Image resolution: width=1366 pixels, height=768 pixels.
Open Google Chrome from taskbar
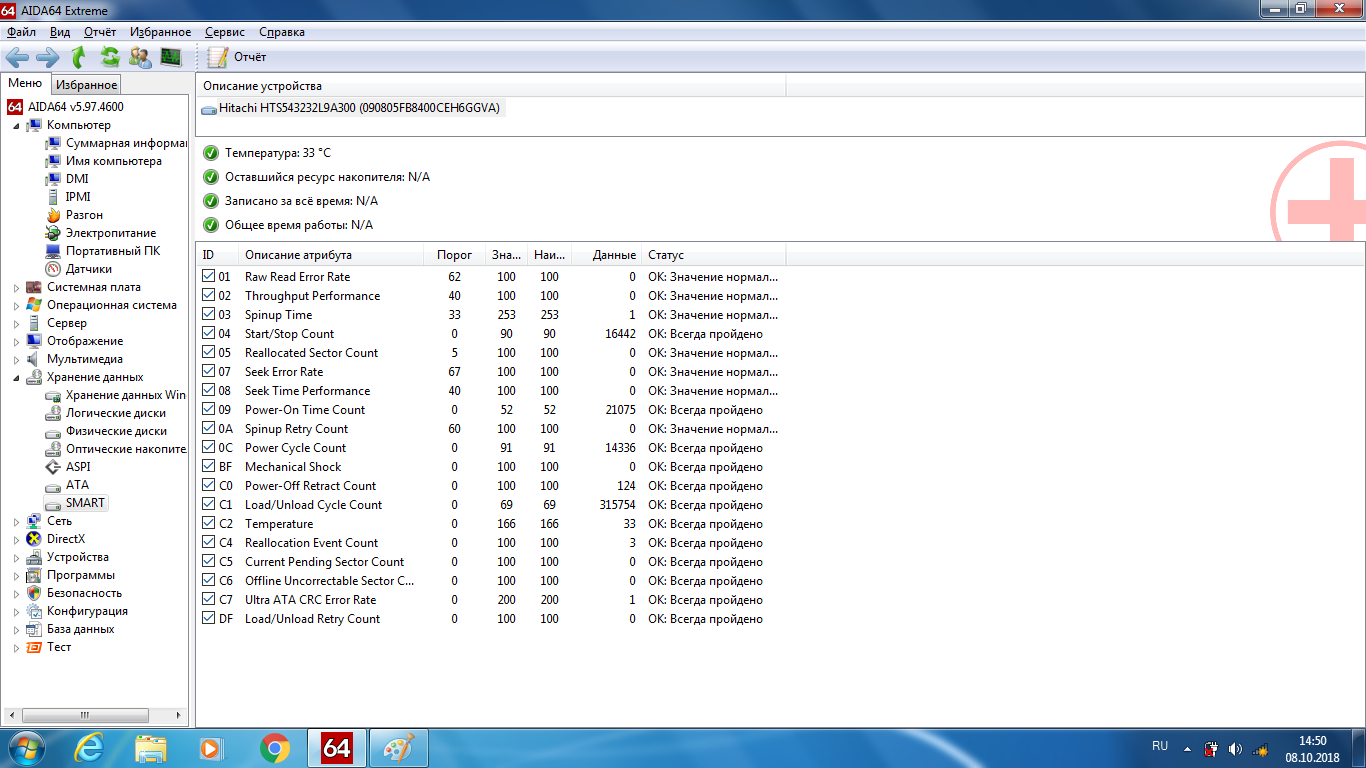click(275, 748)
